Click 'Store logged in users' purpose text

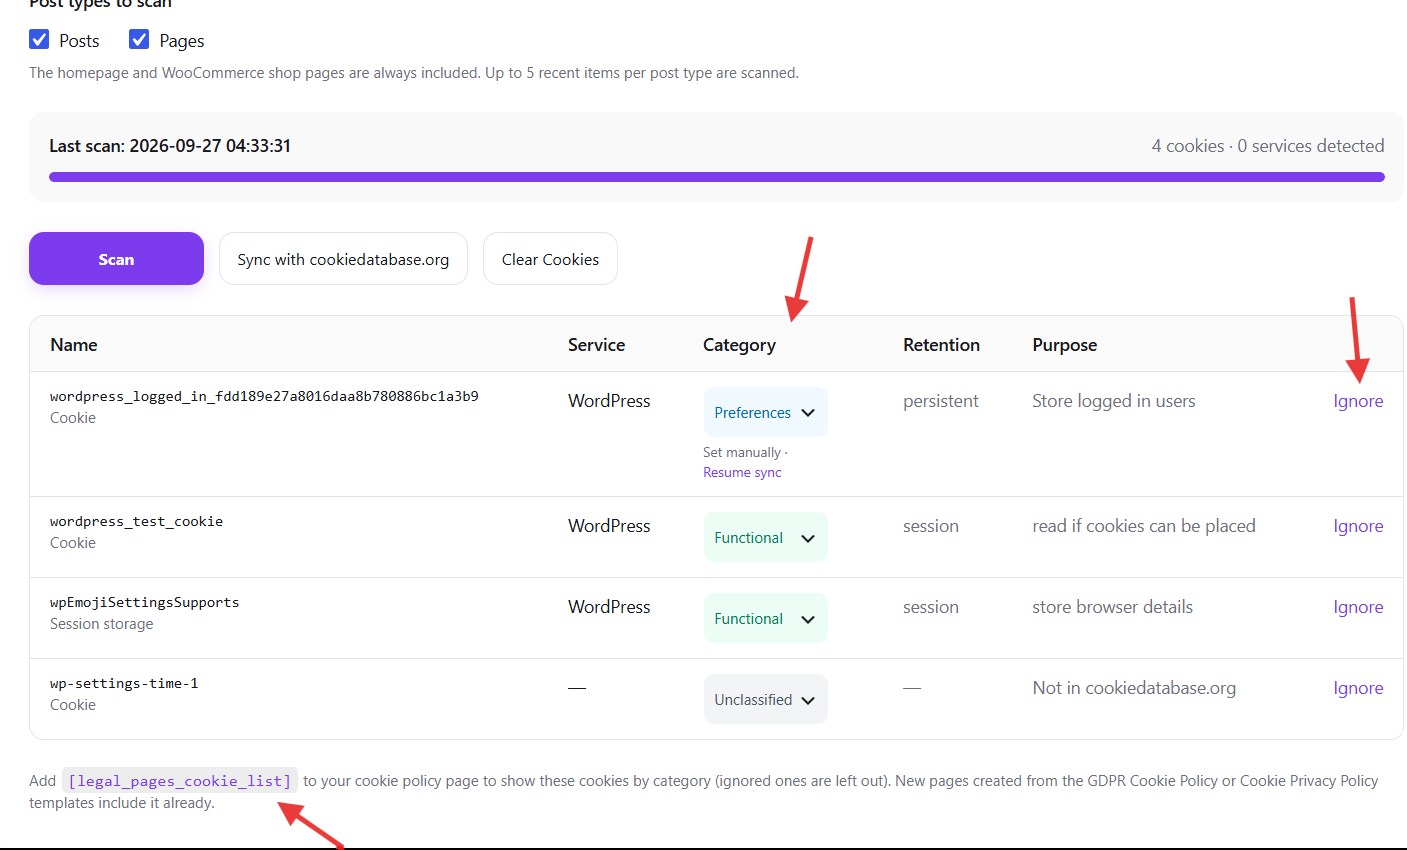[x=1113, y=401]
